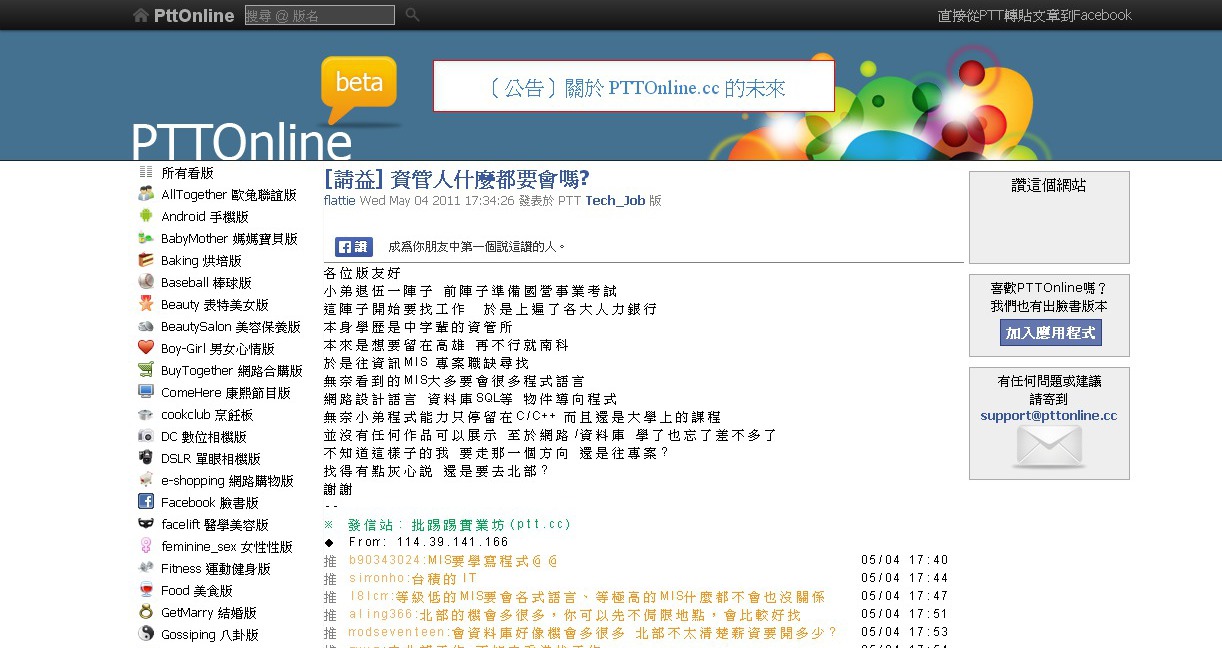
Task: Open the 公告 關於 PTTOnline.cc 的未來 announcement
Action: click(x=634, y=86)
